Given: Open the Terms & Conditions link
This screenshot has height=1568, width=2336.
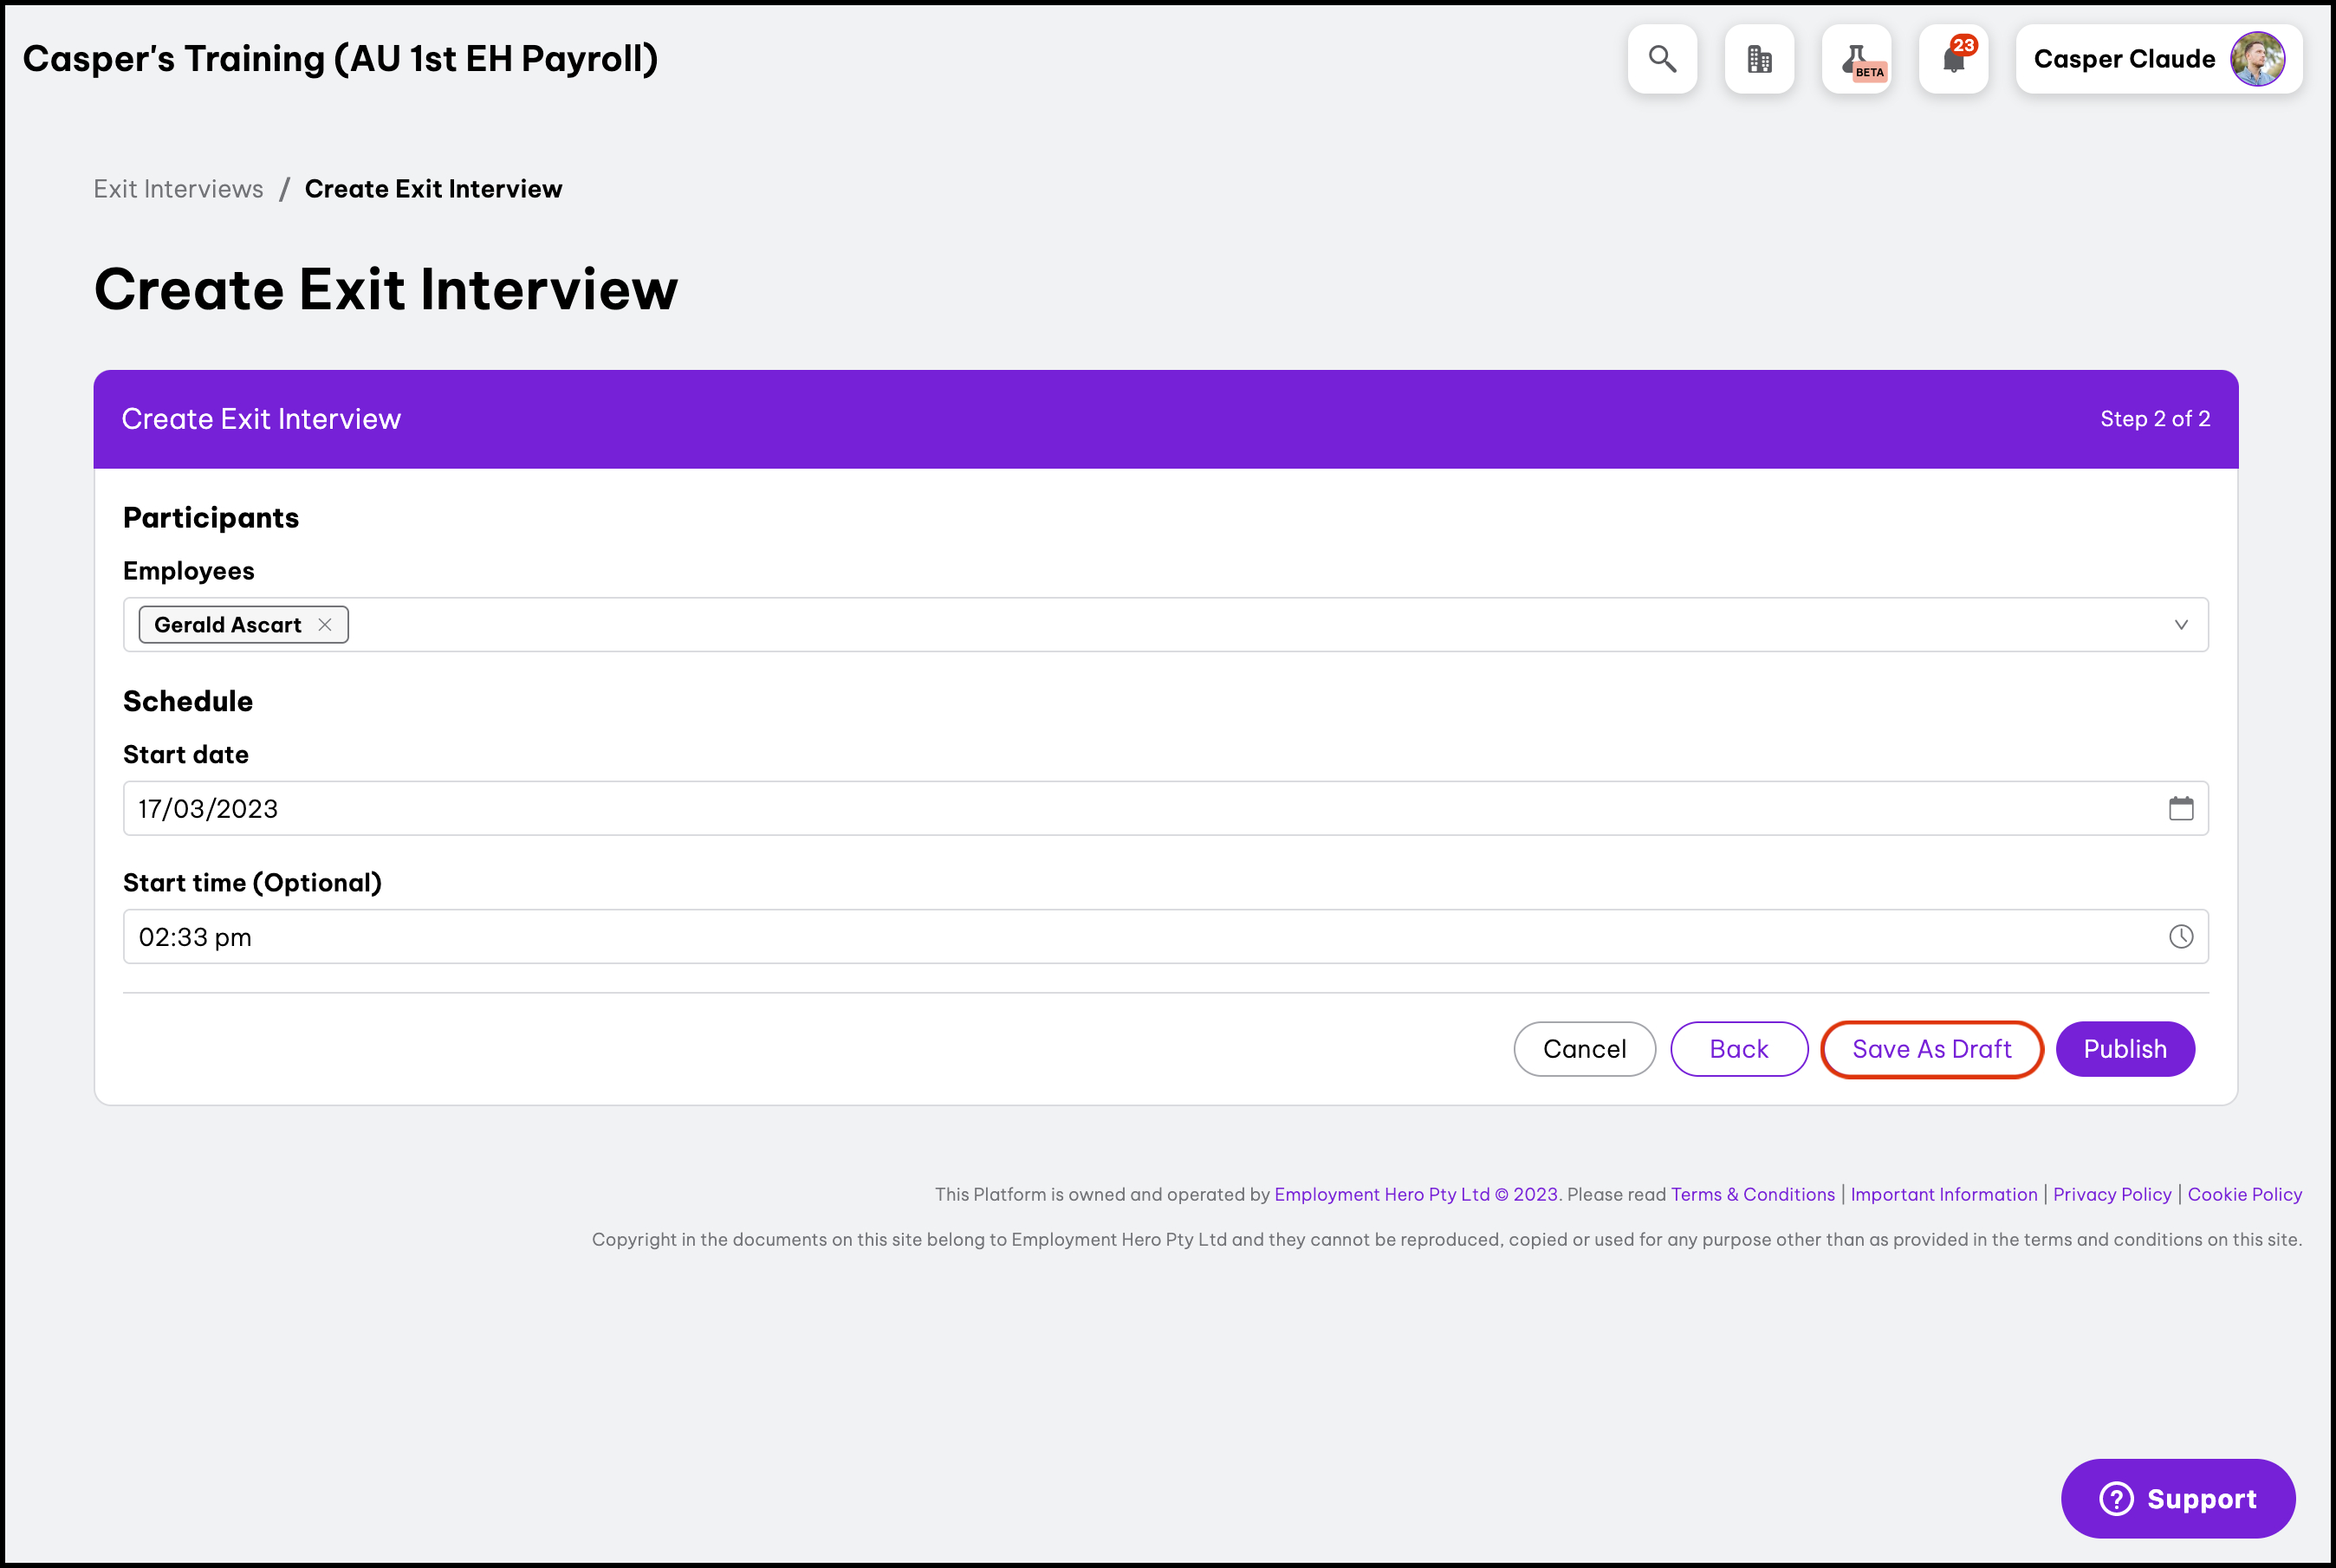Looking at the screenshot, I should point(1752,1194).
